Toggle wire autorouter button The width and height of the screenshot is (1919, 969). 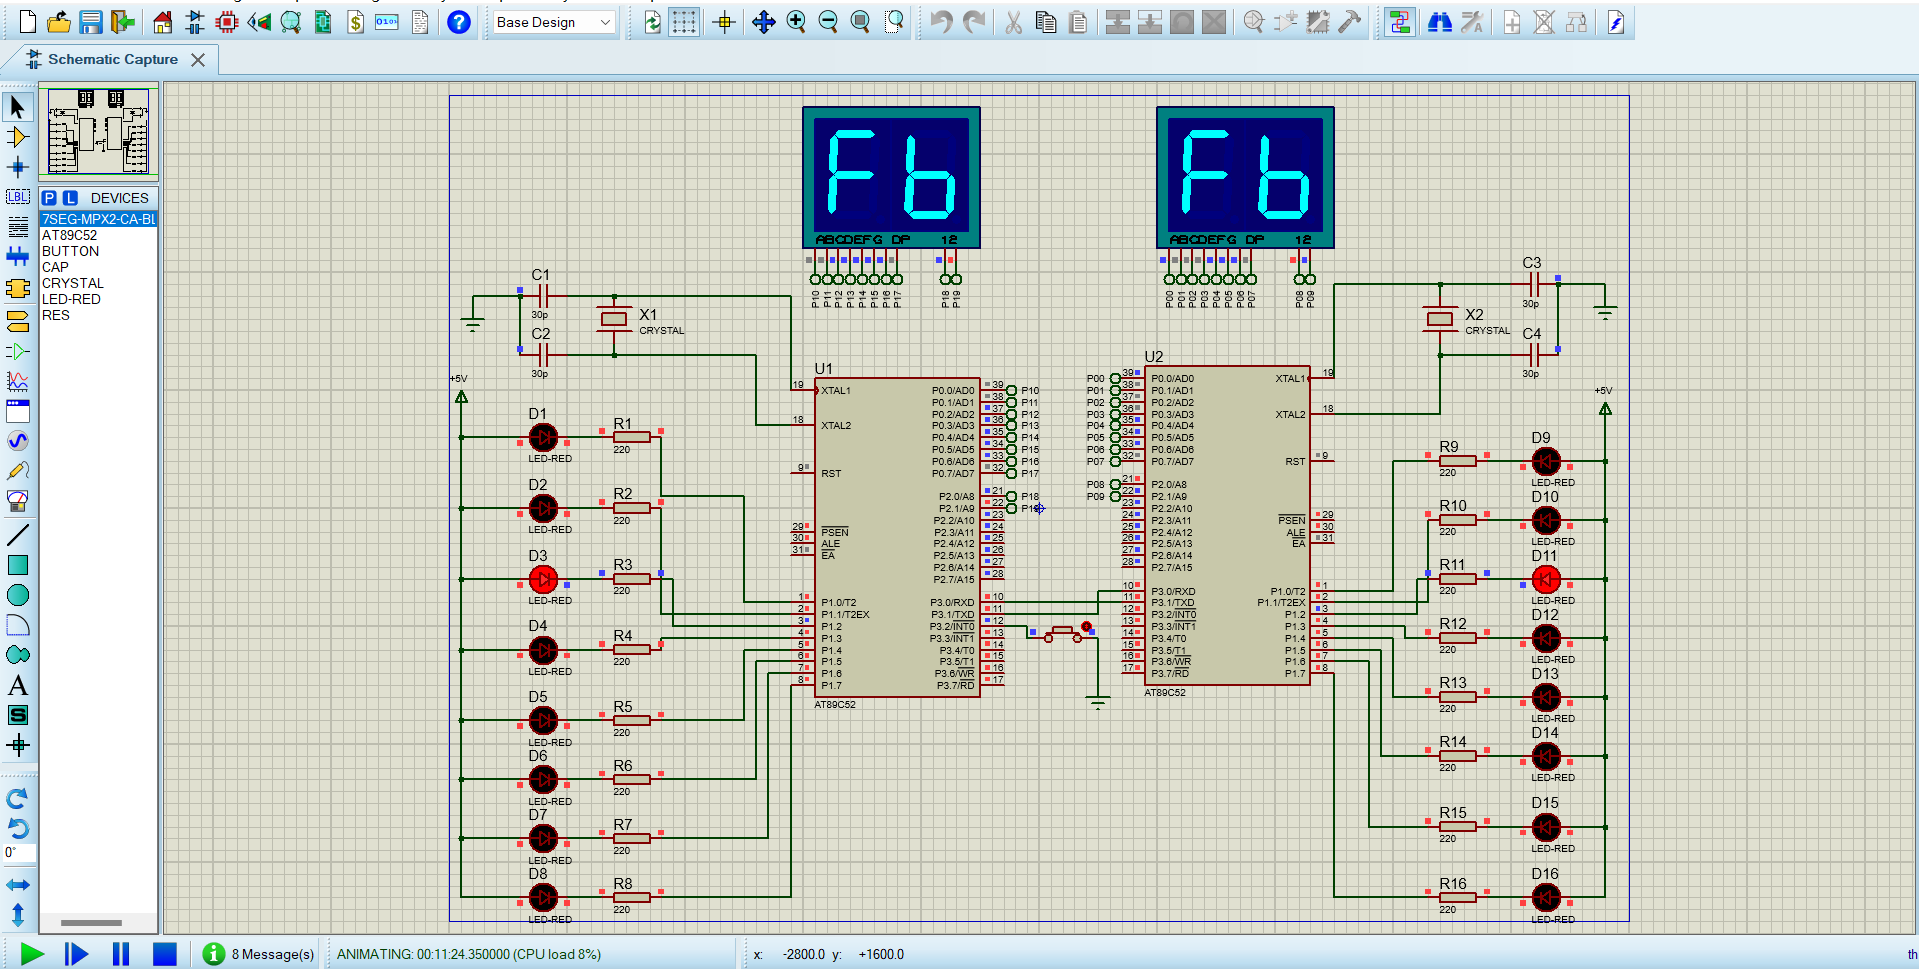tap(1400, 22)
